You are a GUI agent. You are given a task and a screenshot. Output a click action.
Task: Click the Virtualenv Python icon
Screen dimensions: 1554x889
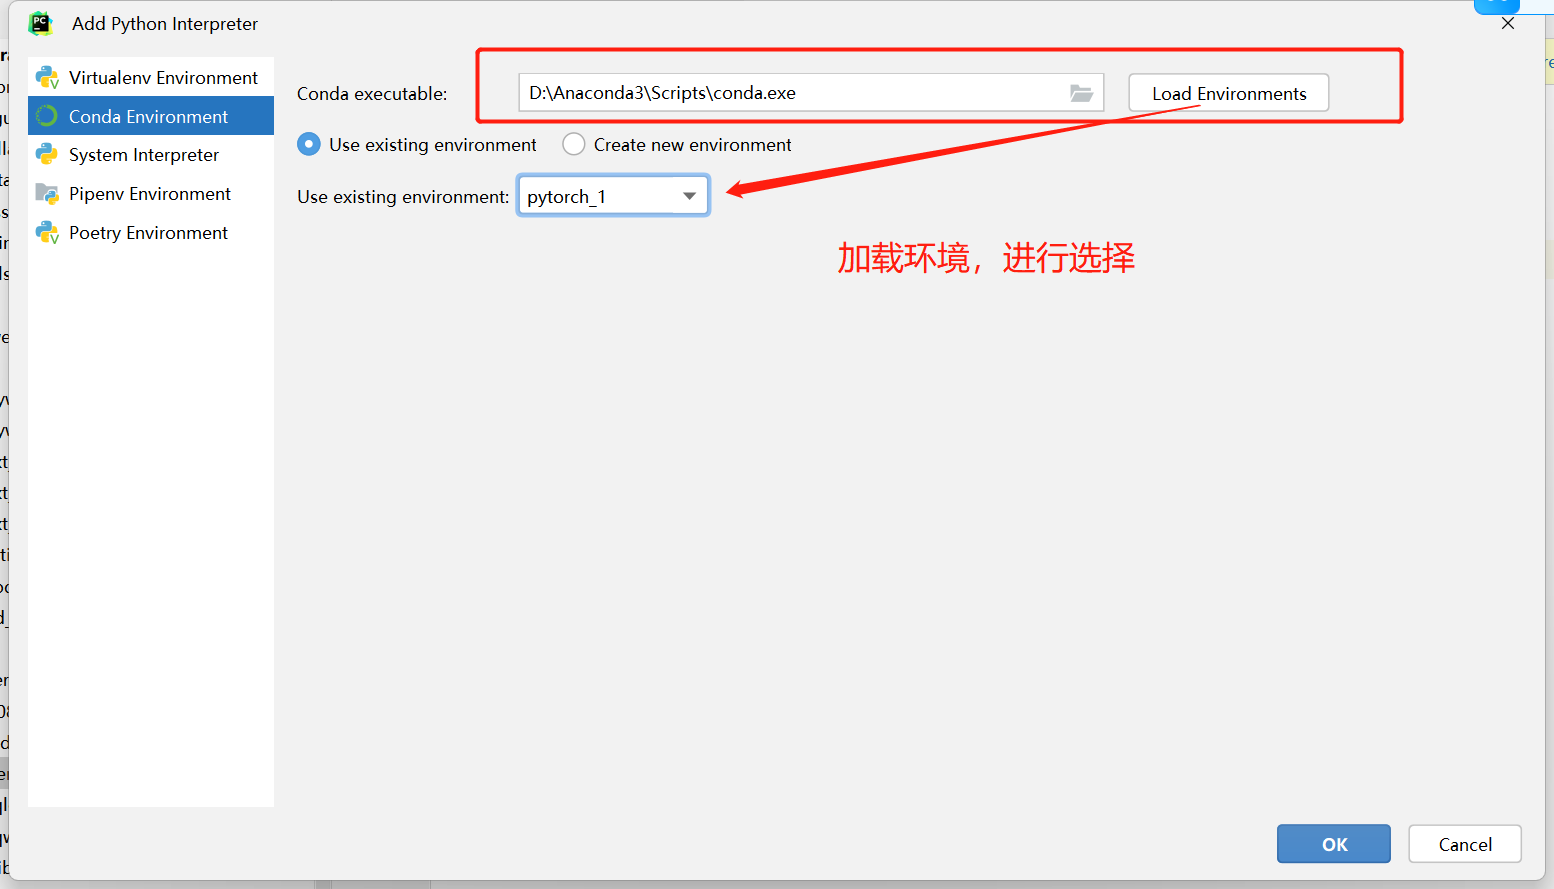[47, 77]
